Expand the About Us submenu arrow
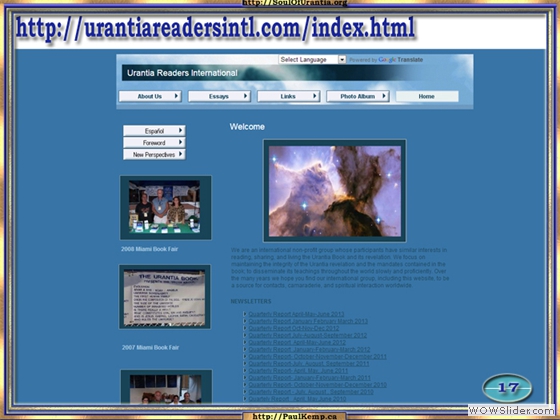The height and width of the screenshot is (420, 560). [176, 96]
